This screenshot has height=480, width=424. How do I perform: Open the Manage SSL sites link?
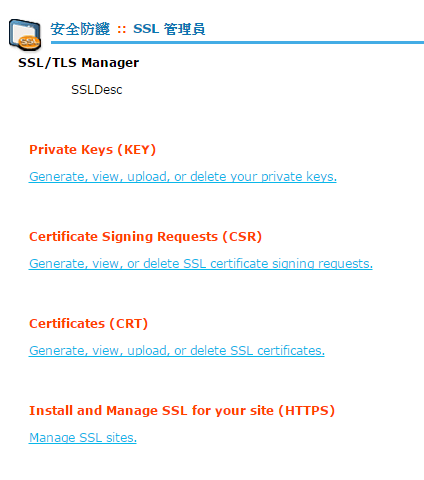click(x=83, y=438)
